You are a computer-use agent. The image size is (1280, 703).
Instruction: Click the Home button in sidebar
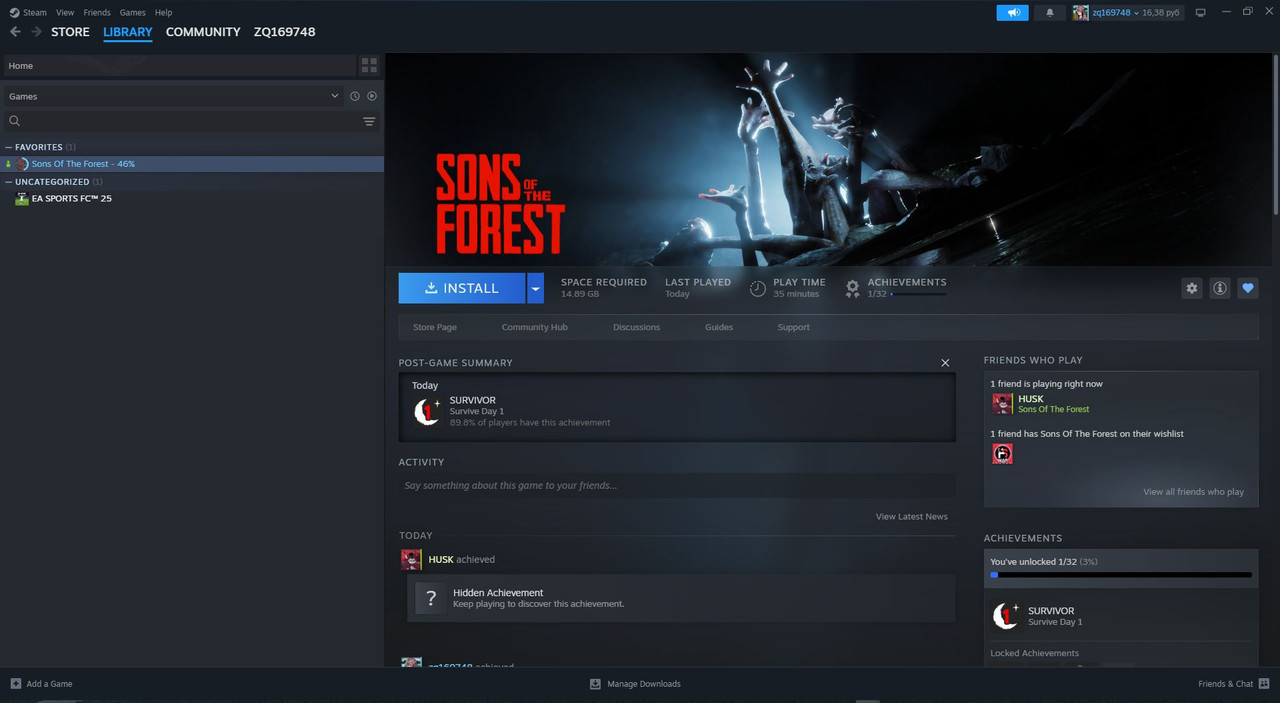tap(179, 65)
